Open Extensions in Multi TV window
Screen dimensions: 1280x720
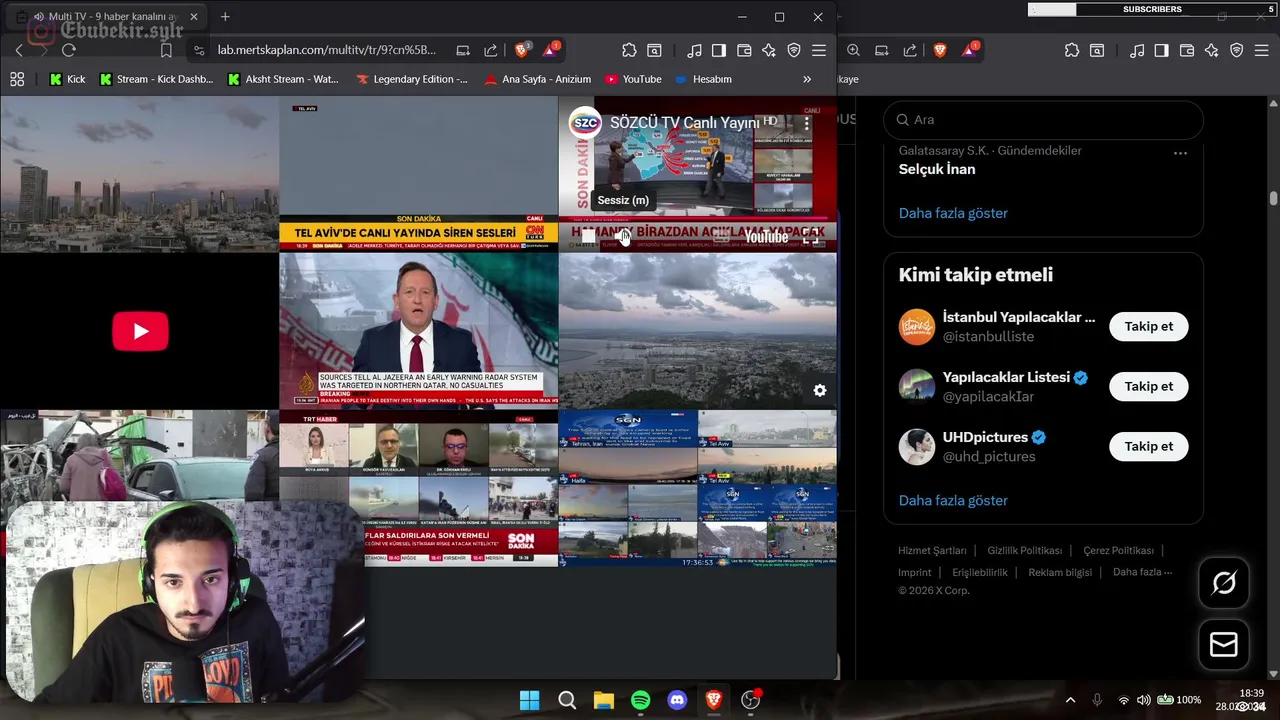[629, 50]
